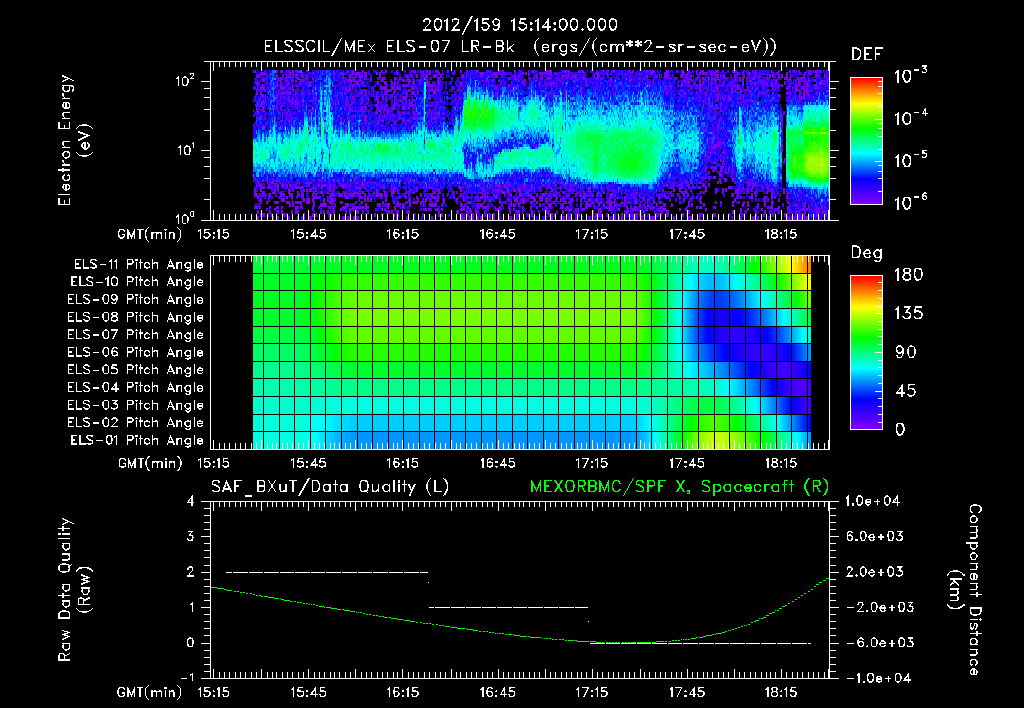Click the 10^-6 DEF scale value
1024x708 pixels.
[x=910, y=202]
